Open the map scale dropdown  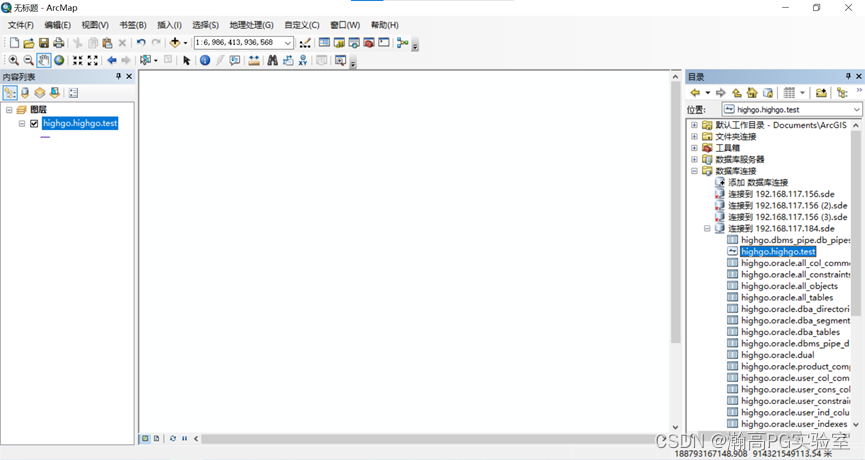[287, 43]
